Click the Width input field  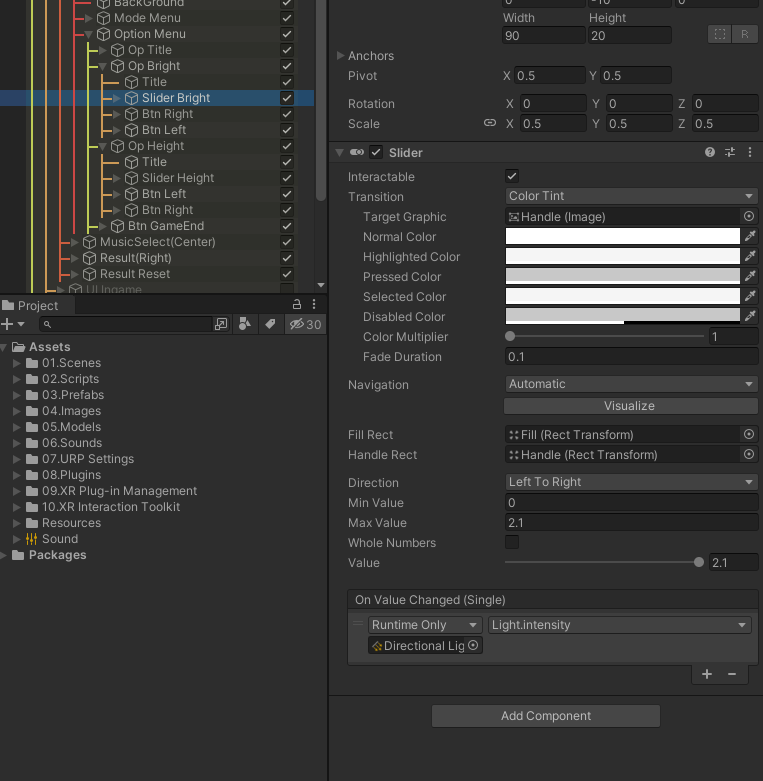point(543,35)
